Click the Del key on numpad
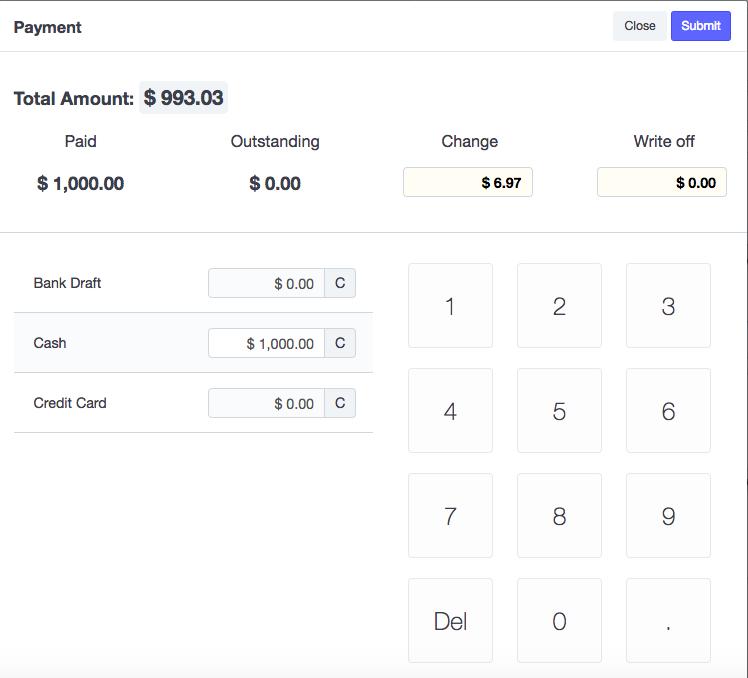 (450, 621)
